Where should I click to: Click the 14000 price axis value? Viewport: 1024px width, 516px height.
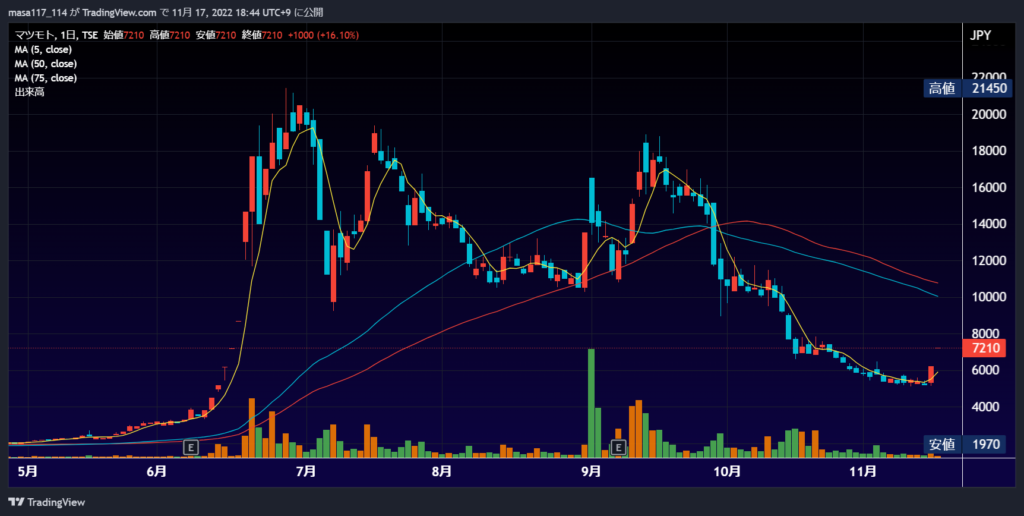[x=989, y=224]
